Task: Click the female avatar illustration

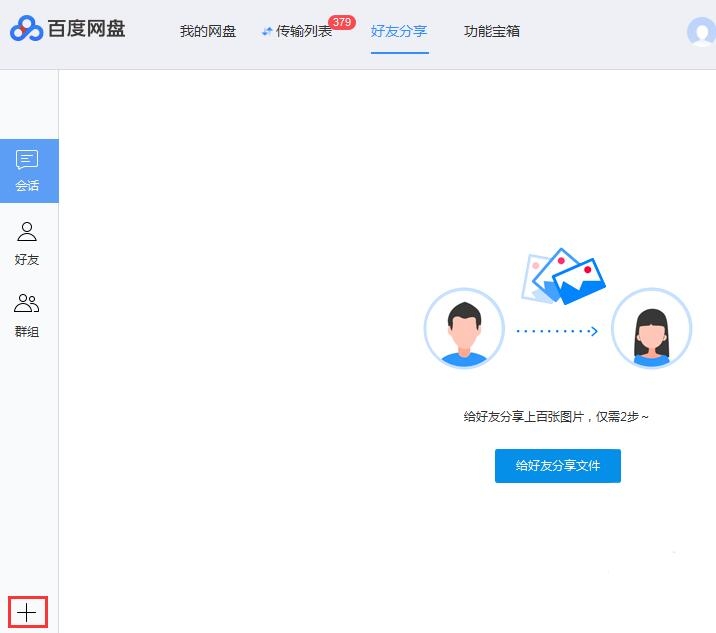Action: pos(652,328)
